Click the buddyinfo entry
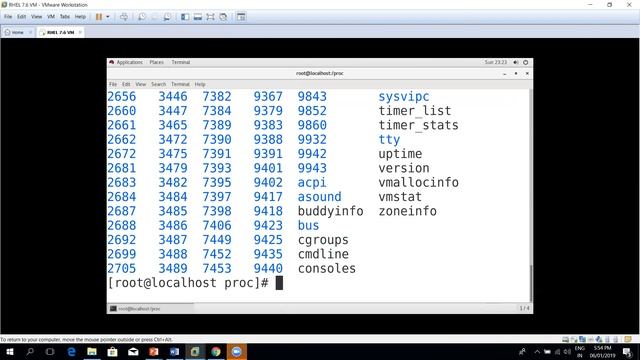The width and height of the screenshot is (640, 360). (x=330, y=211)
